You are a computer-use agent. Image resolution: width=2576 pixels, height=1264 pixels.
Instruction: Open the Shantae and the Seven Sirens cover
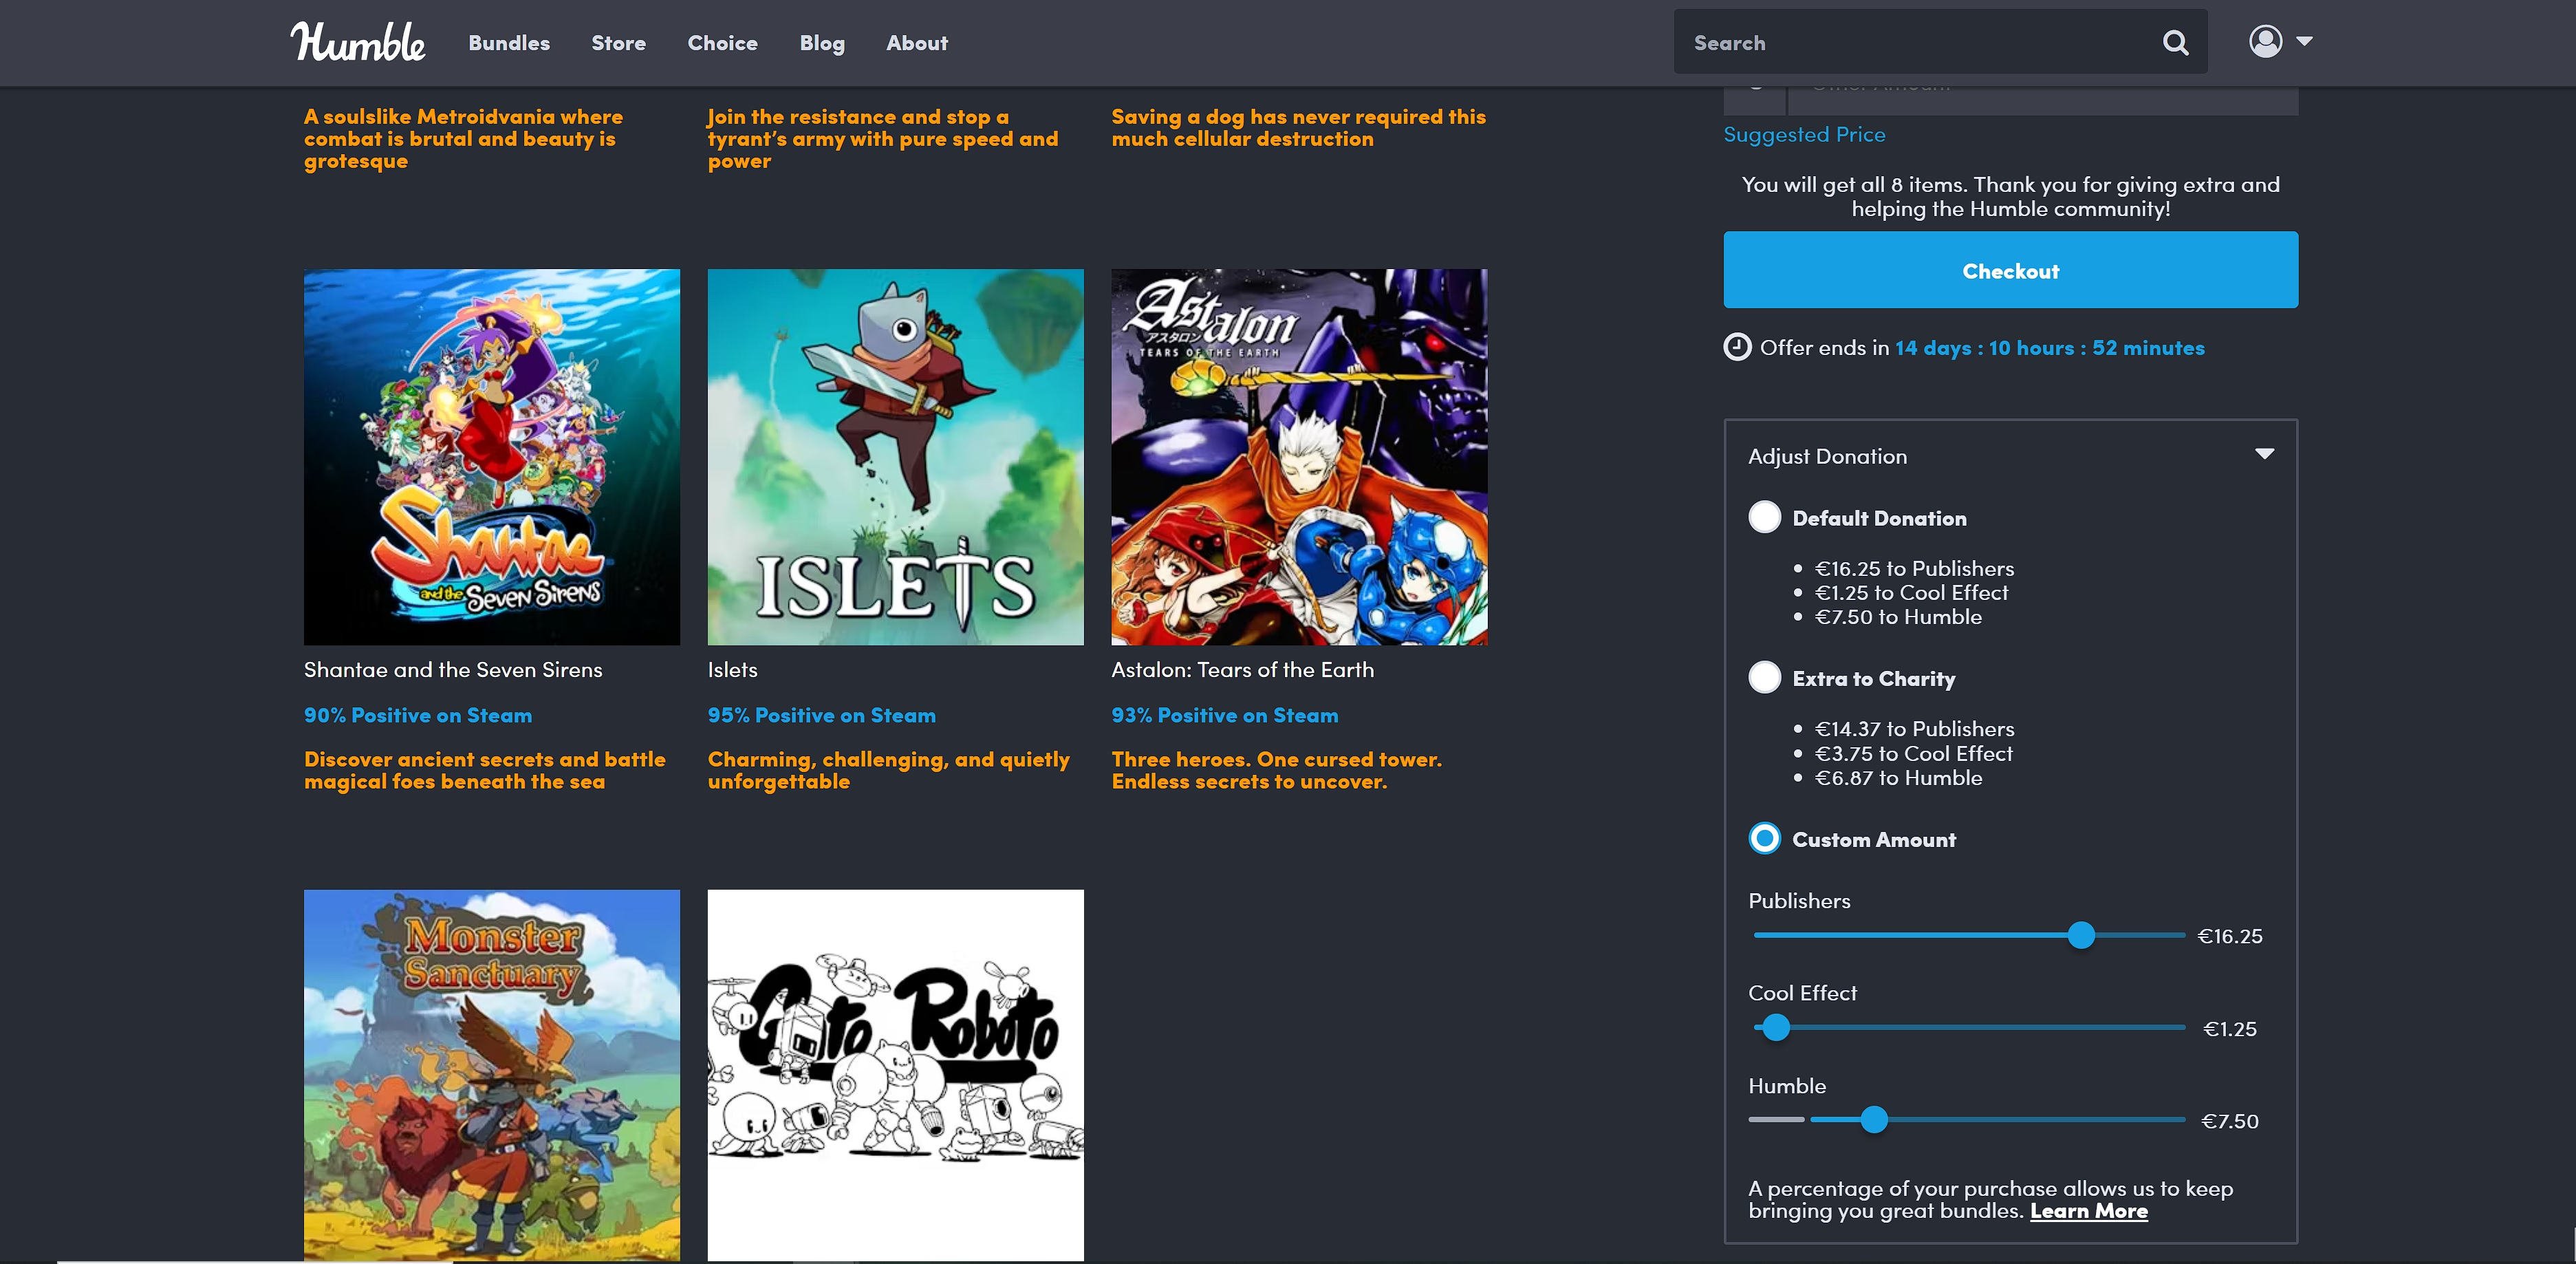[x=491, y=456]
